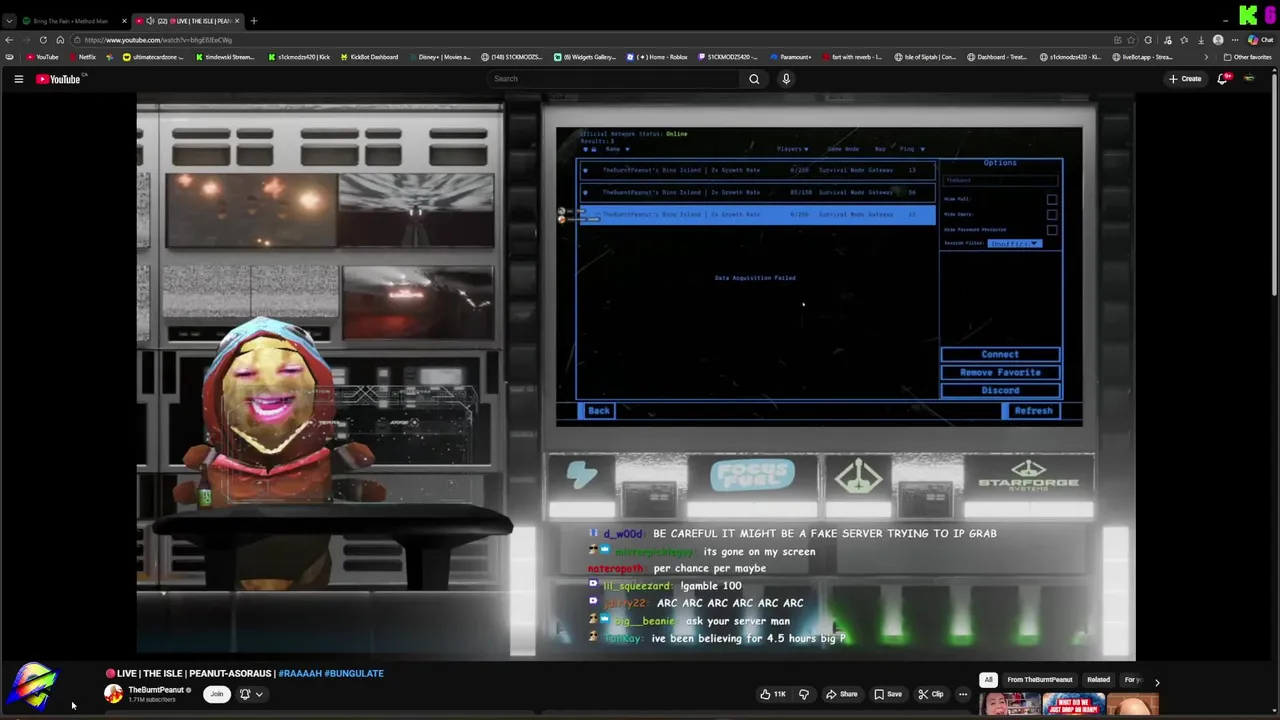Screen dimensions: 1280x720
Task: Open the ultimatecardzone bookmark
Action: [x=153, y=57]
